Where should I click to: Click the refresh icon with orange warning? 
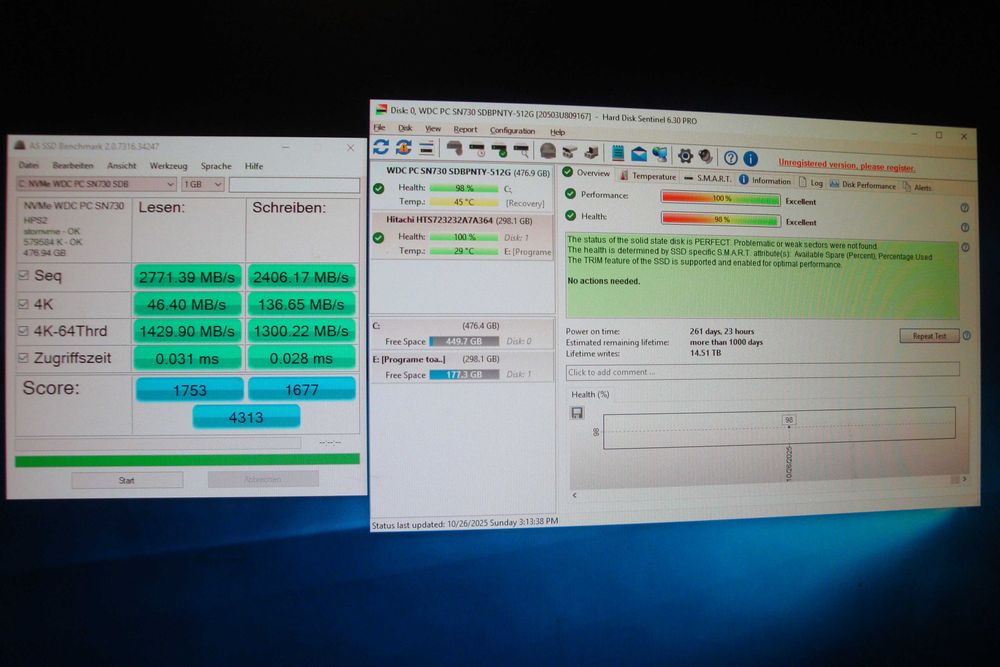404,148
